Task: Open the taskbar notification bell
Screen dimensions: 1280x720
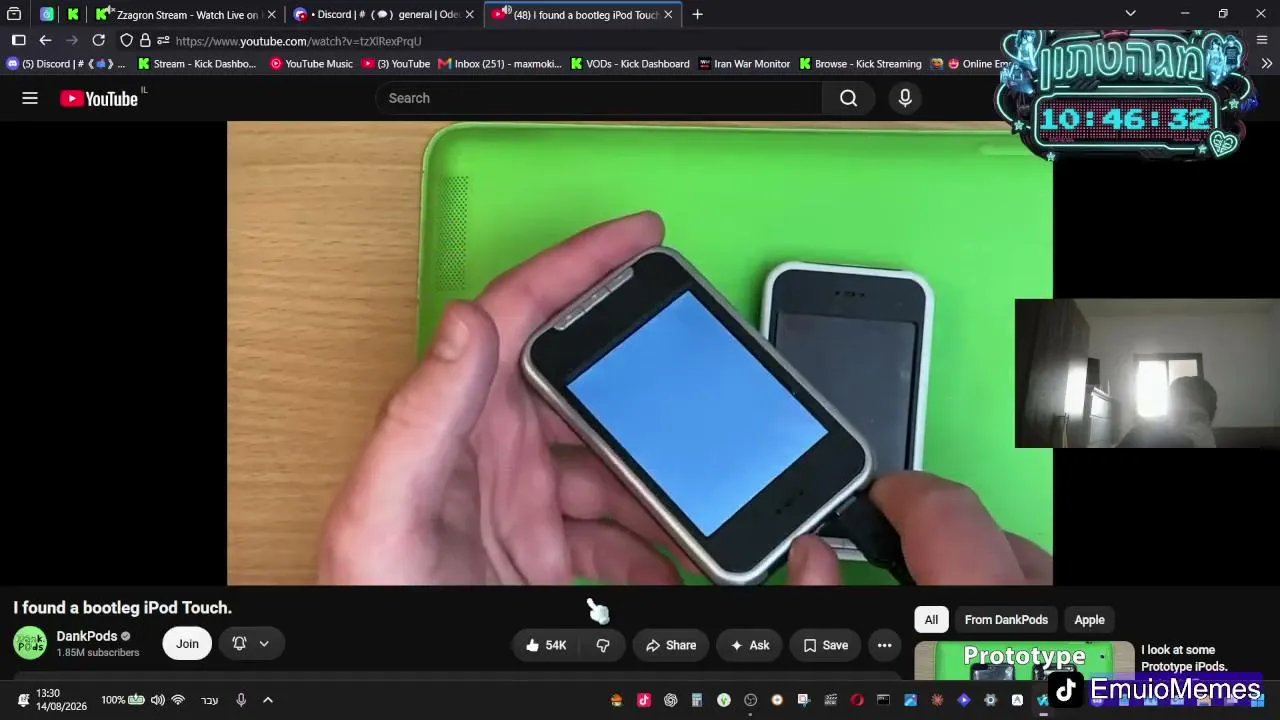Action: pos(23,700)
